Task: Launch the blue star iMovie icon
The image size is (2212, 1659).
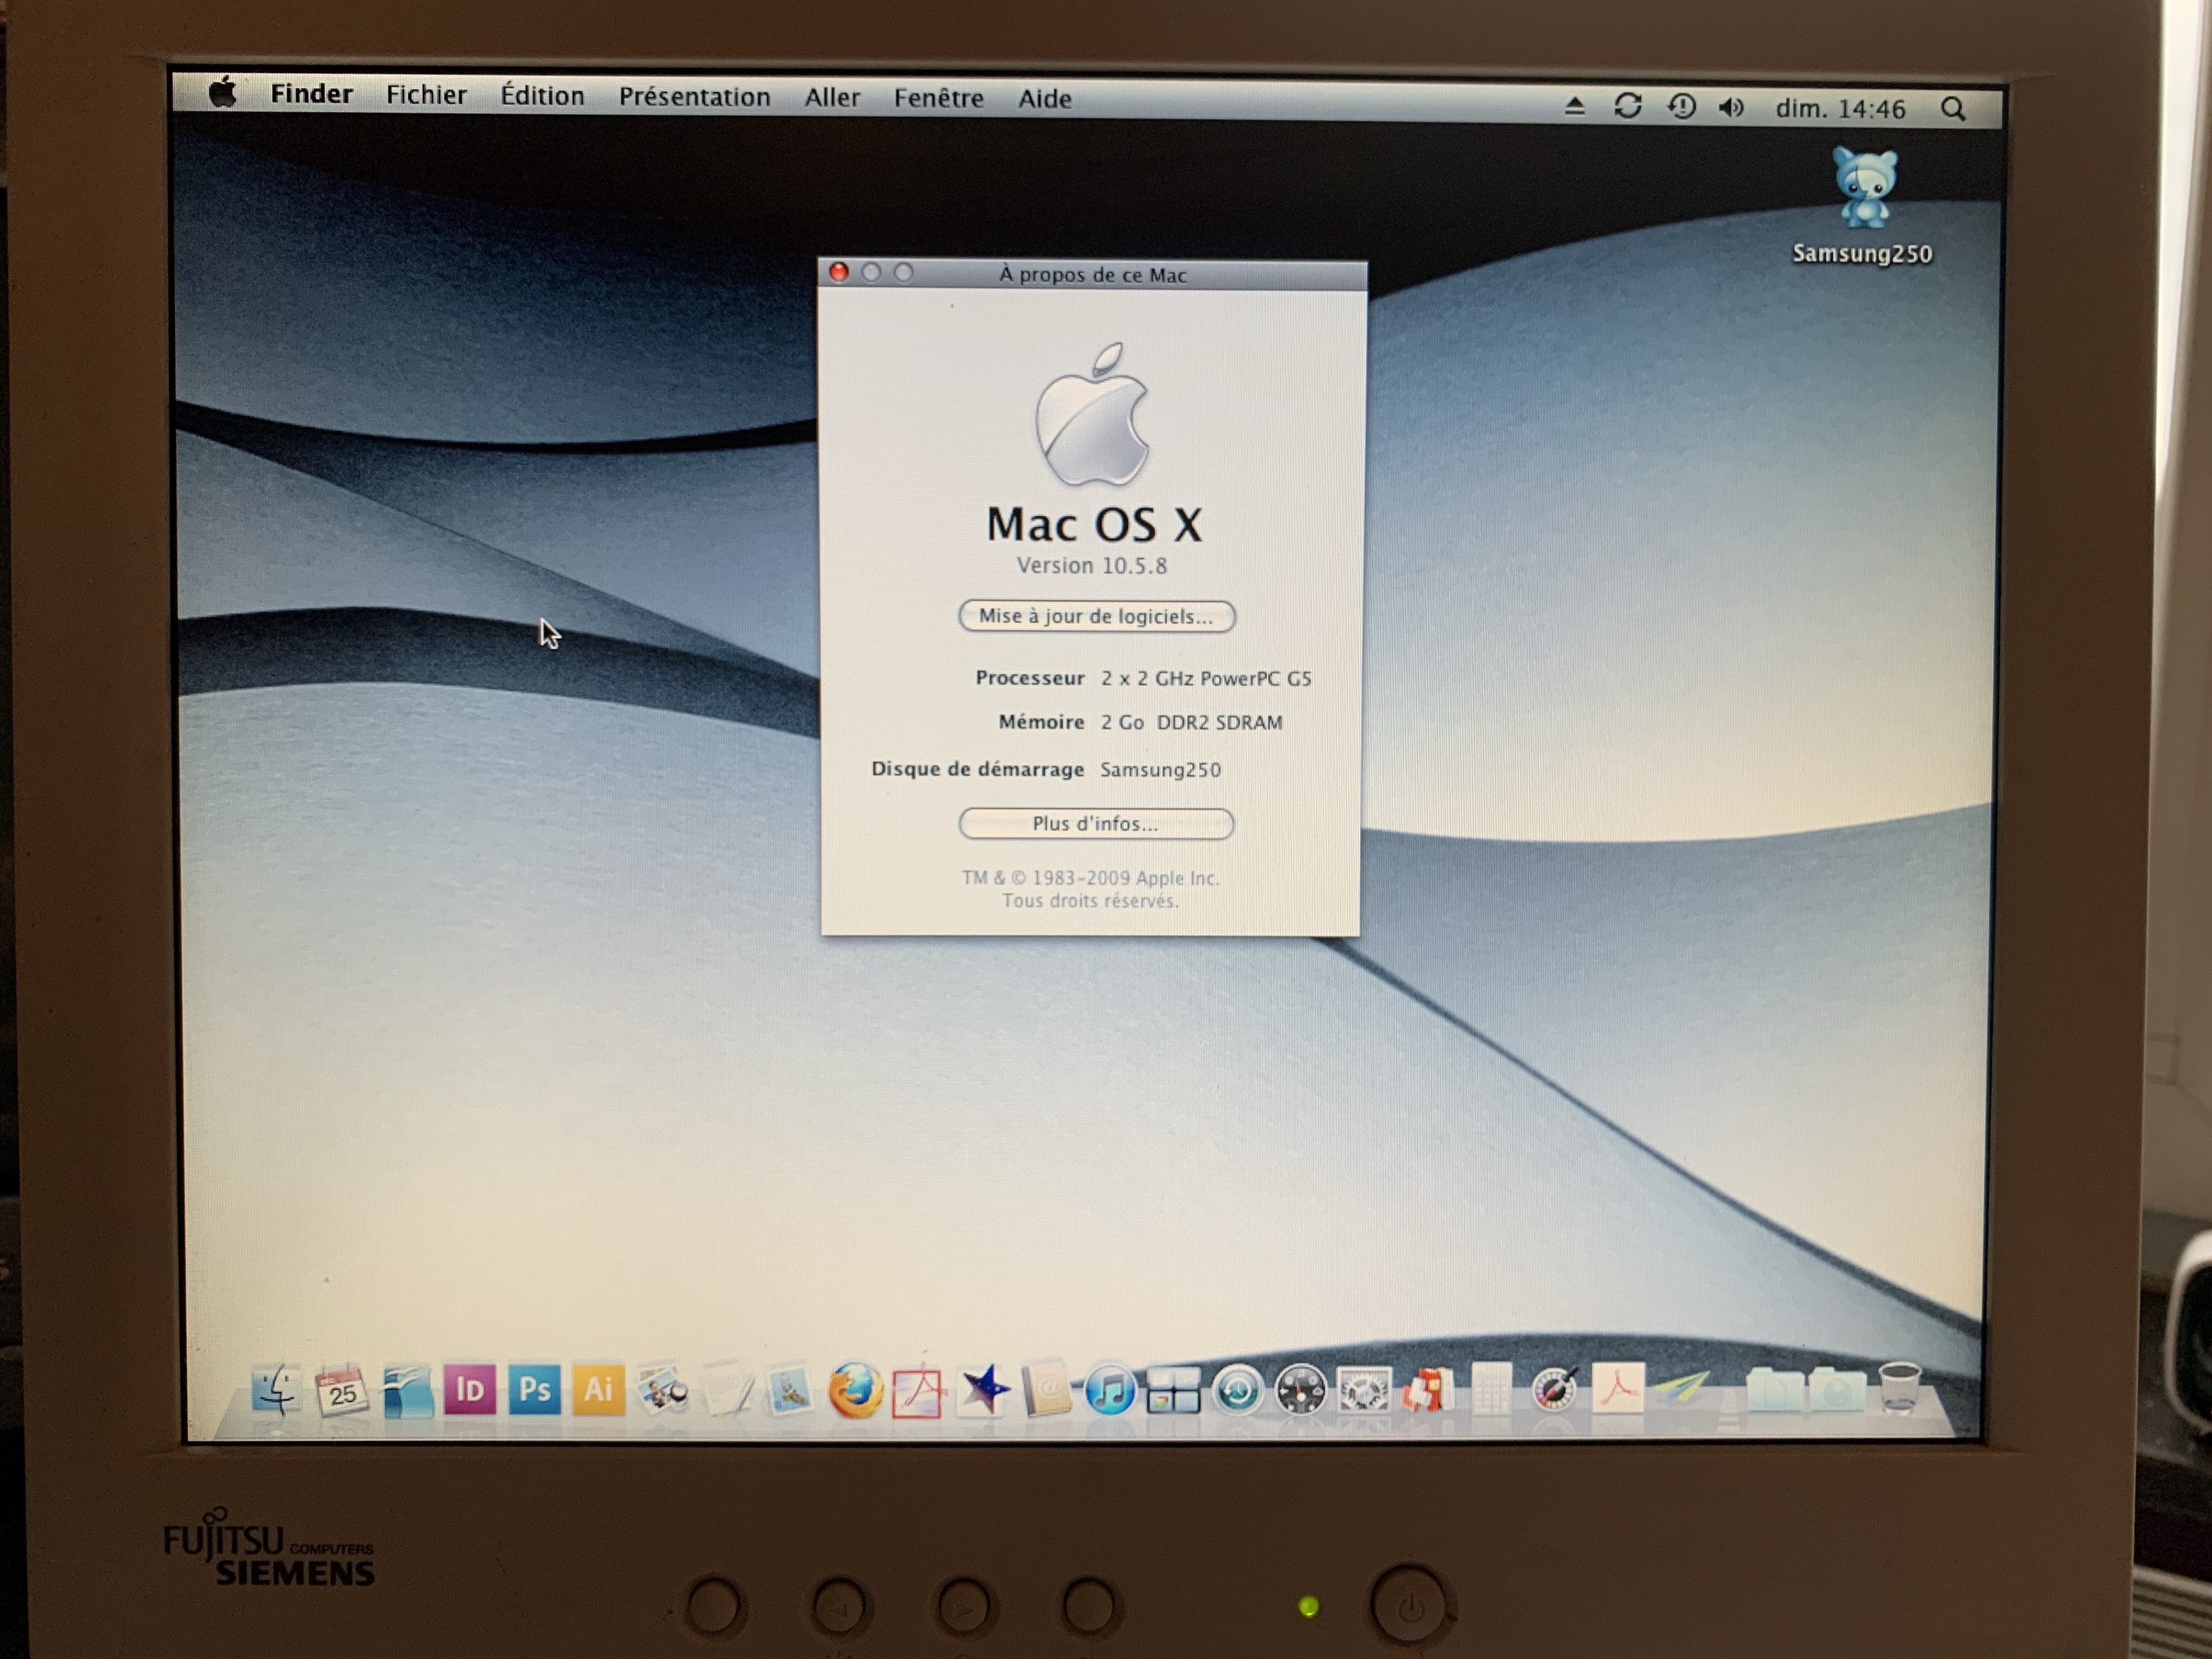Action: (983, 1391)
